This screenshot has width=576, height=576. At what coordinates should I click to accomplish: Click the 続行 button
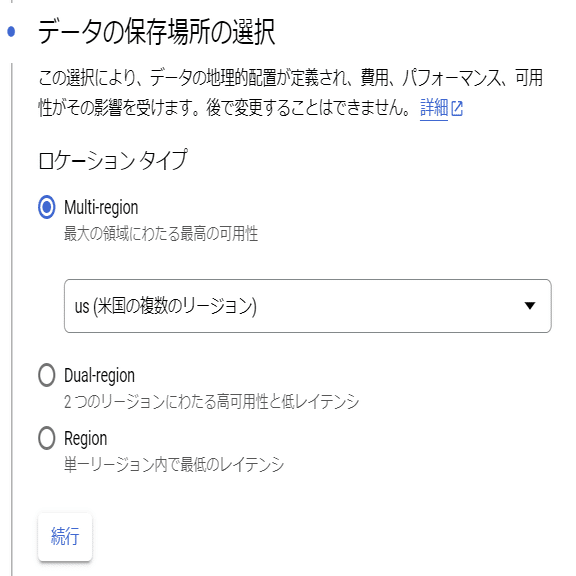tap(65, 537)
